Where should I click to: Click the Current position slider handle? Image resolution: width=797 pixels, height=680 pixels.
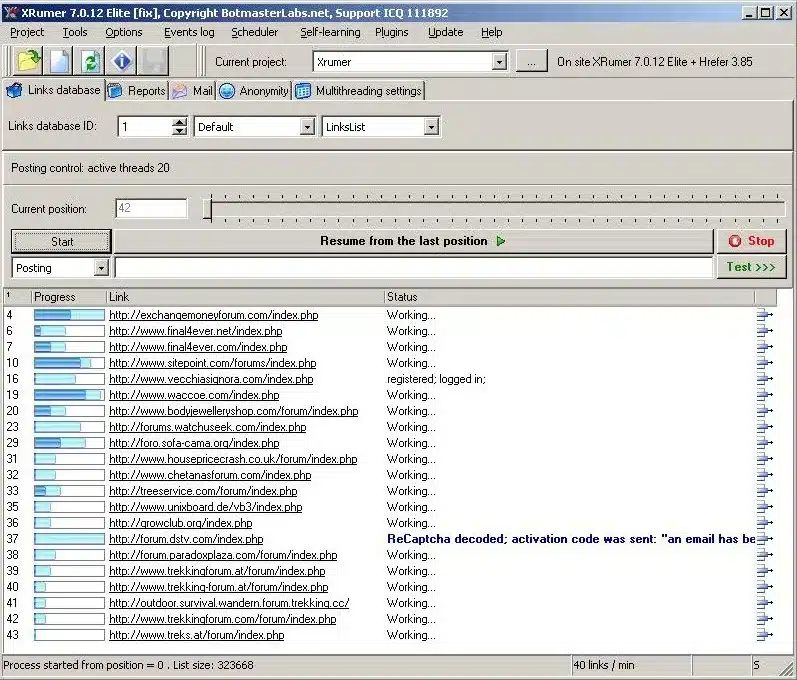[x=207, y=209]
